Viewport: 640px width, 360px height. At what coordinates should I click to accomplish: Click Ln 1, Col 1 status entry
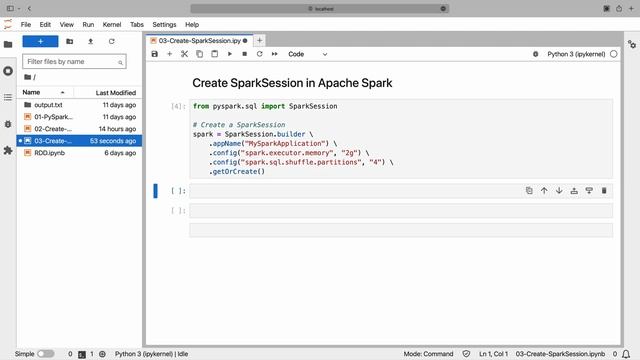(493, 354)
